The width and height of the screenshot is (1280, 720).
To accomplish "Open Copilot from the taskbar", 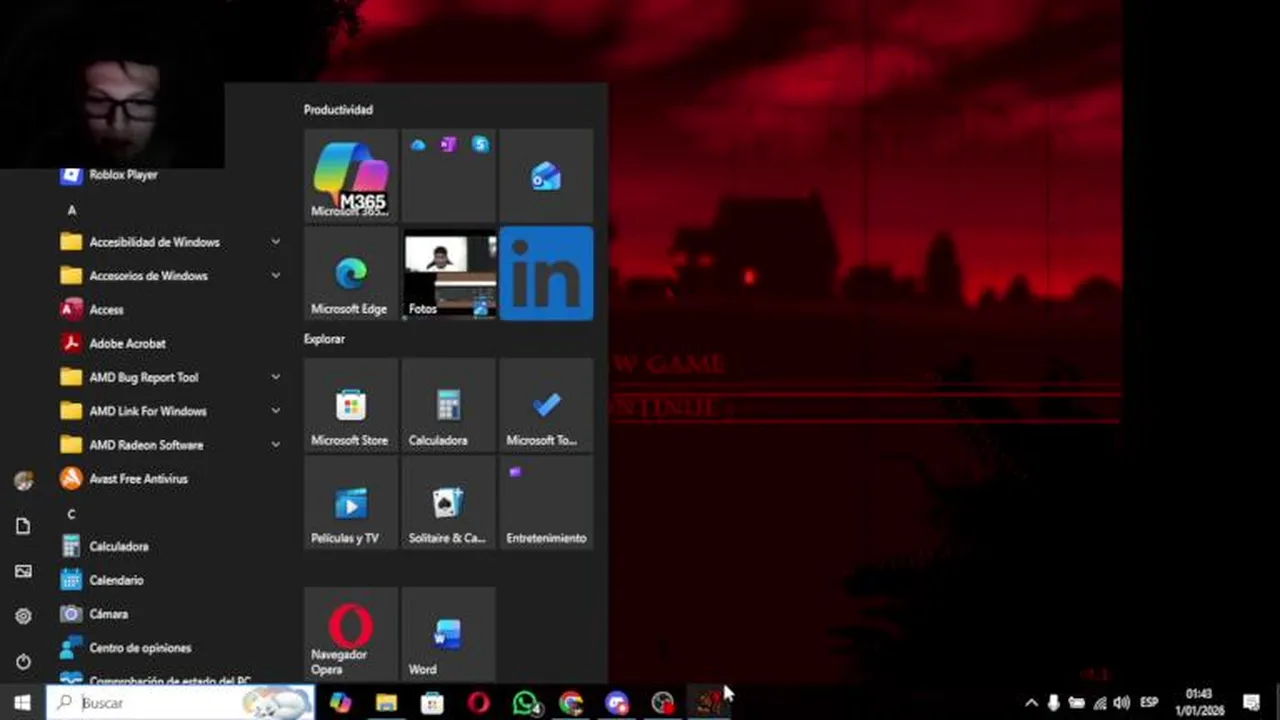I will coord(340,703).
